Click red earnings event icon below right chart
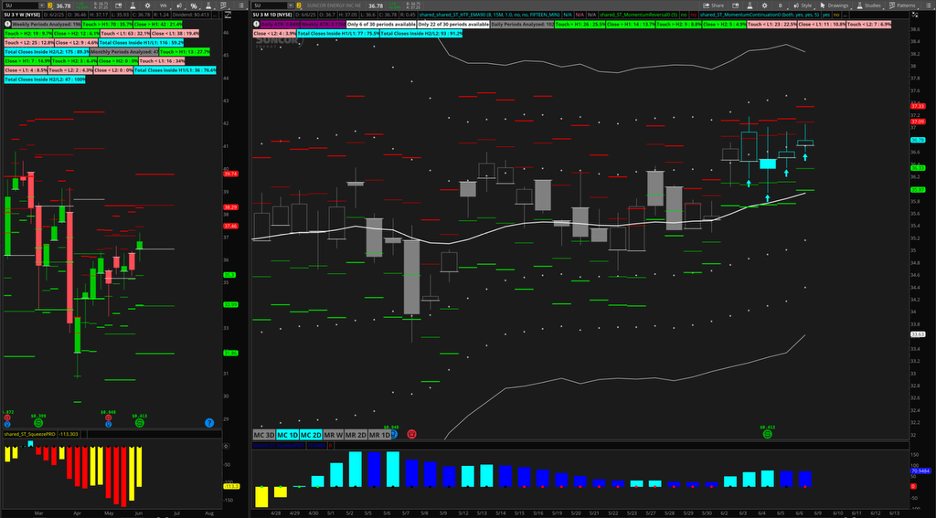Screen dimensions: 936x518 click(x=412, y=435)
